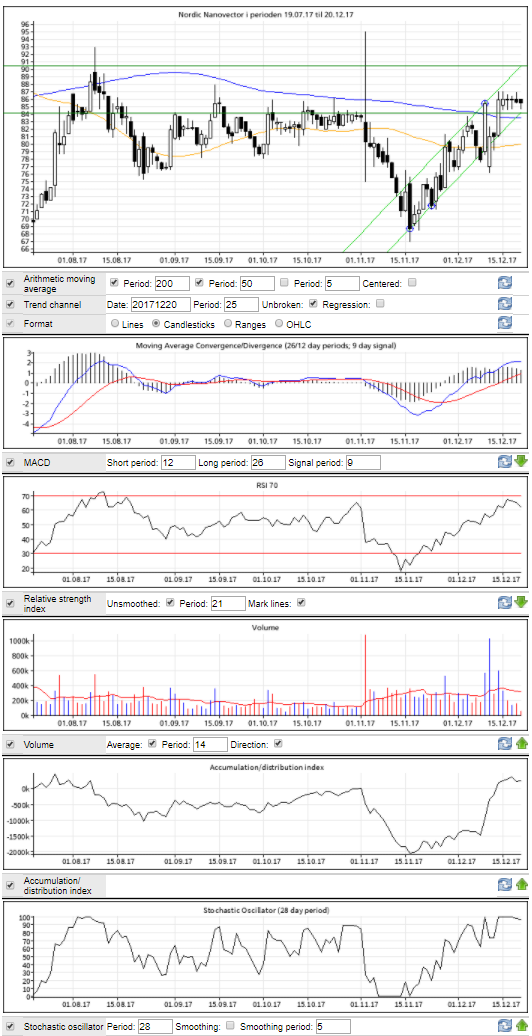
Task: Toggle the Volume indicator checkbox
Action: click(9, 745)
